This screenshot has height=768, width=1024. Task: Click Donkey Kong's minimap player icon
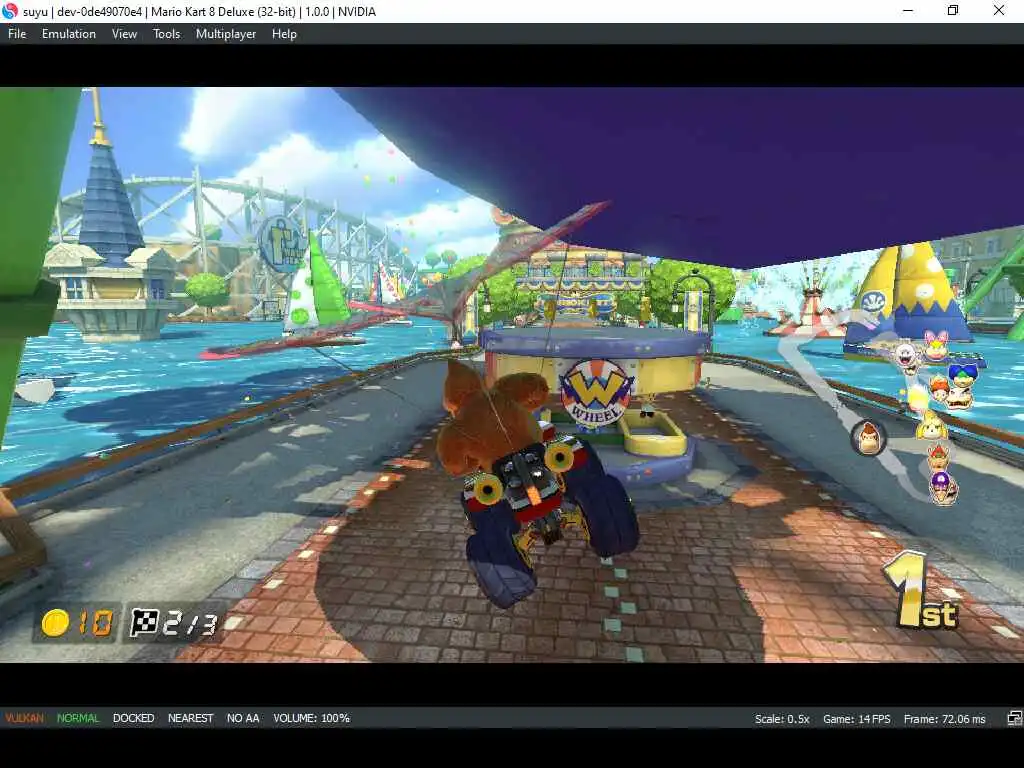click(x=869, y=438)
